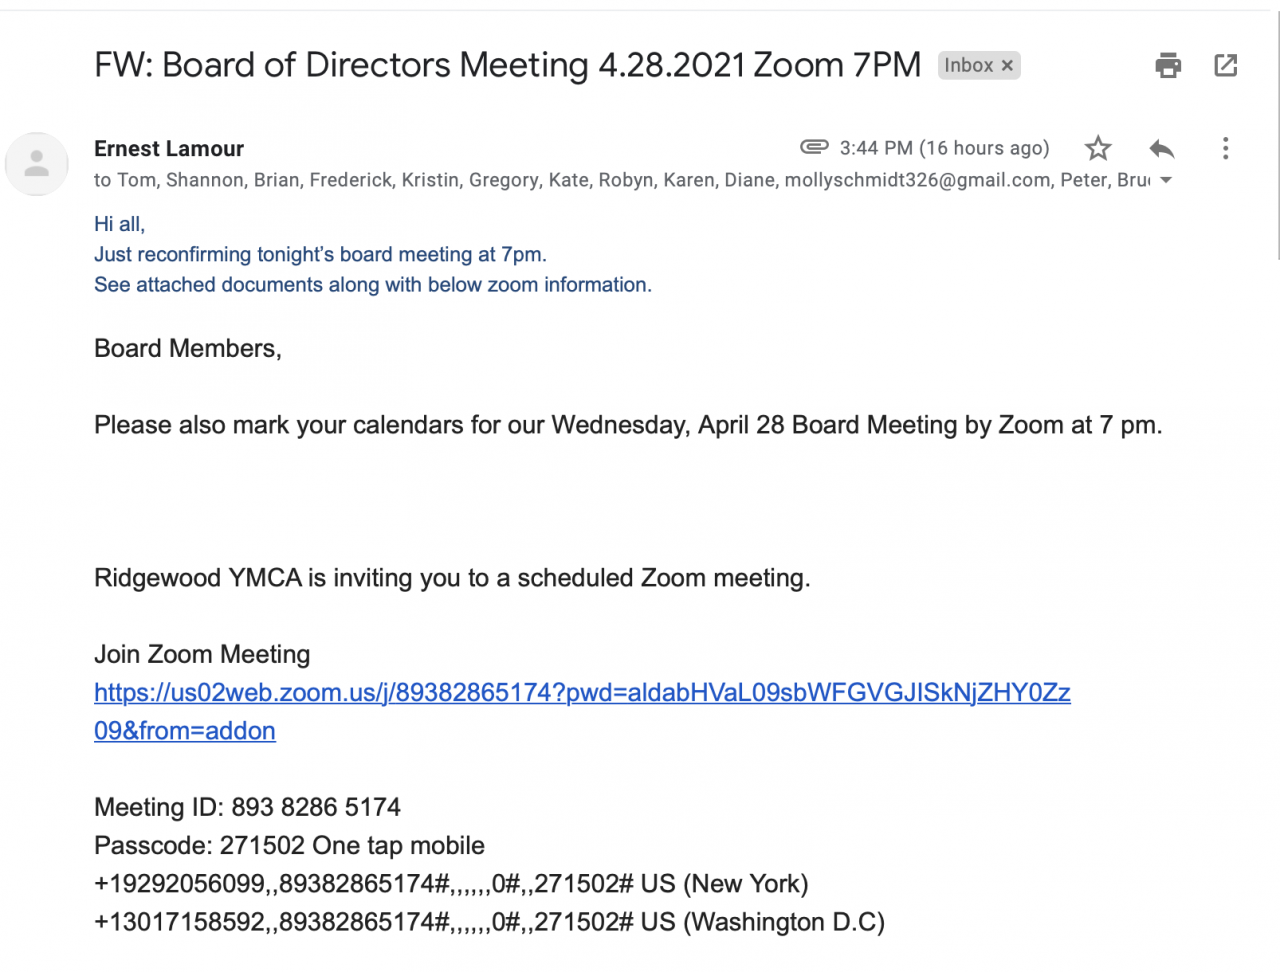Open the email in a new window
The image size is (1280, 972).
1226,66
